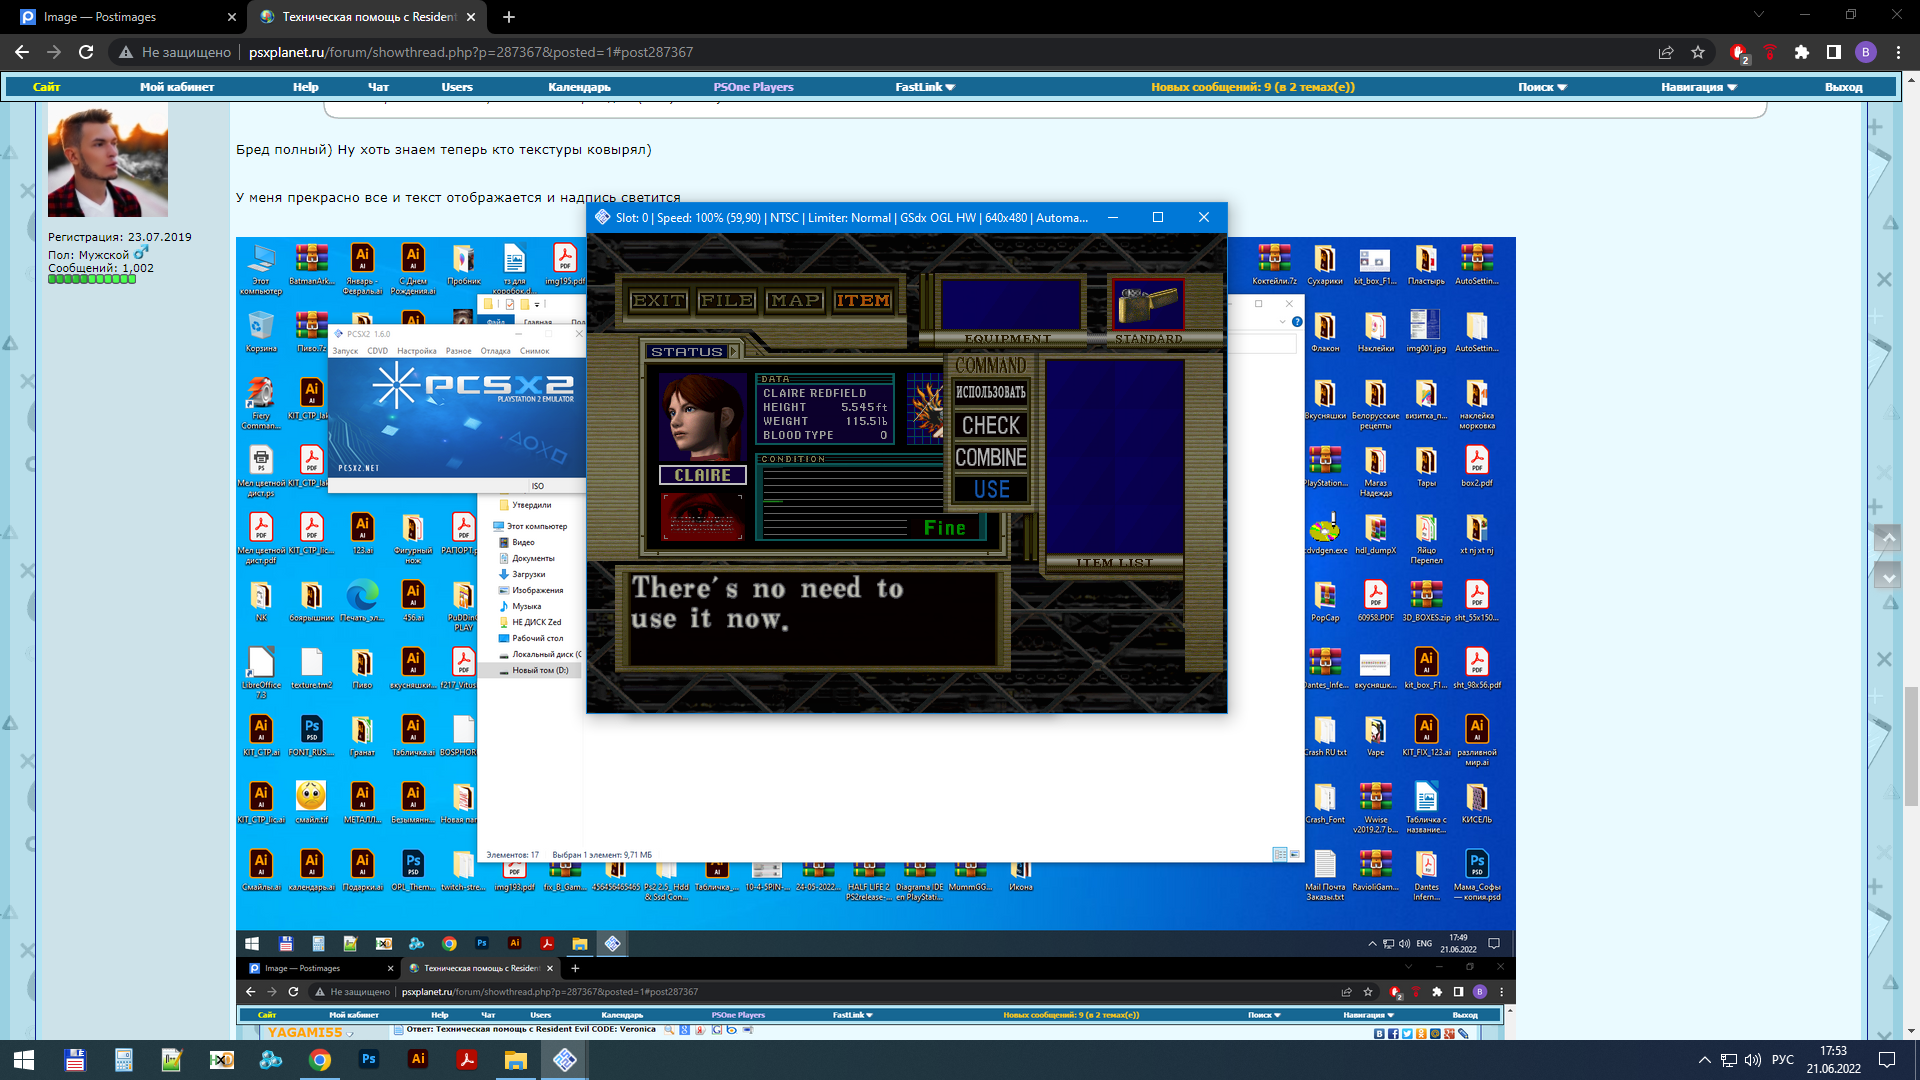The width and height of the screenshot is (1920, 1080).
Task: Open the Windows notification center
Action: (x=1887, y=1060)
